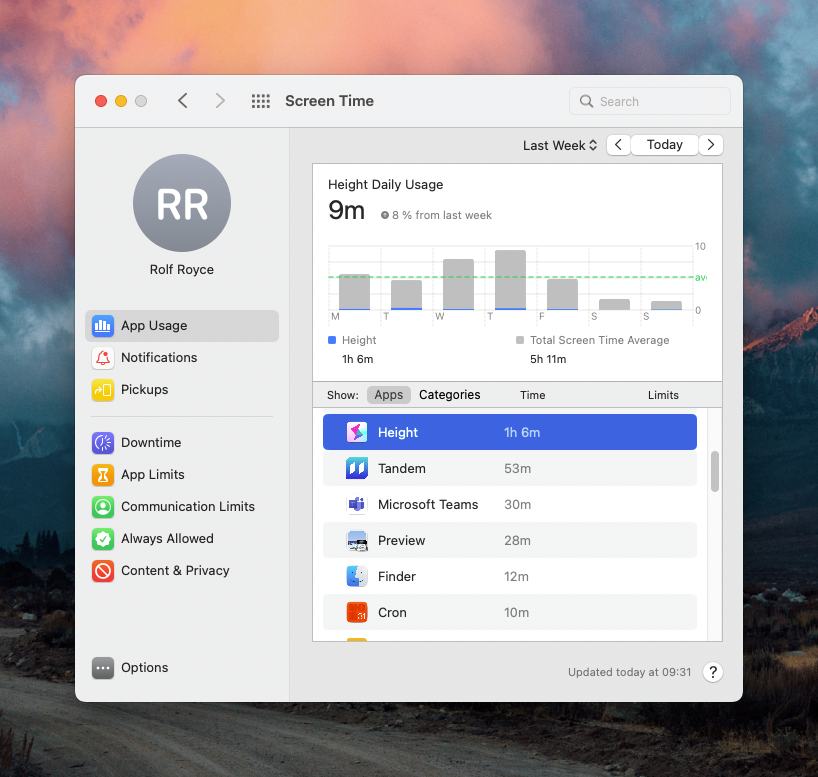The height and width of the screenshot is (777, 818).
Task: Select Saturday's usage bar
Action: [x=615, y=305]
